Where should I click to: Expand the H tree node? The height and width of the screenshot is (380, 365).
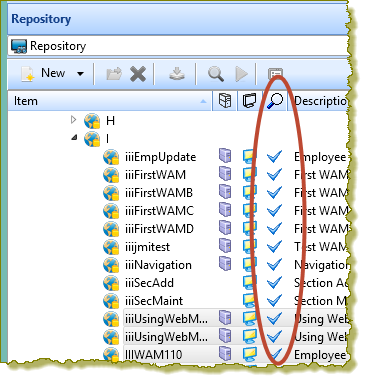tap(74, 120)
